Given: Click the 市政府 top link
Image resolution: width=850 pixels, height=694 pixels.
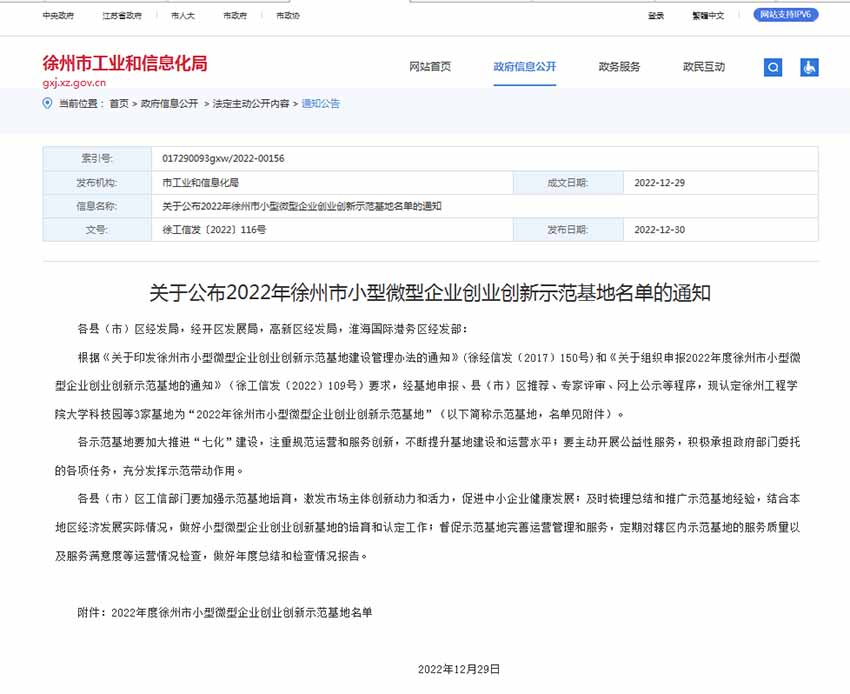Looking at the screenshot, I should click(x=235, y=16).
